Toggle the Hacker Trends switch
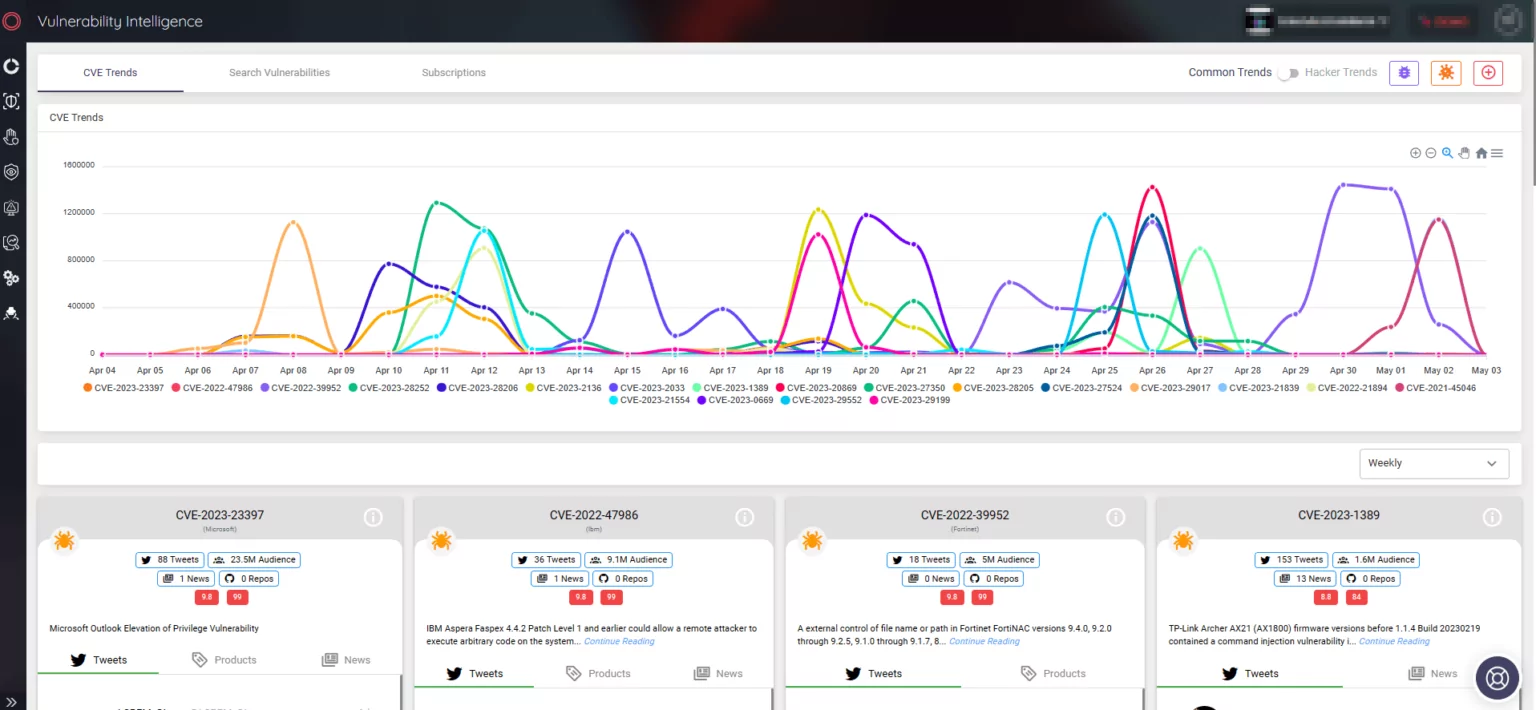1536x710 pixels. click(1288, 72)
